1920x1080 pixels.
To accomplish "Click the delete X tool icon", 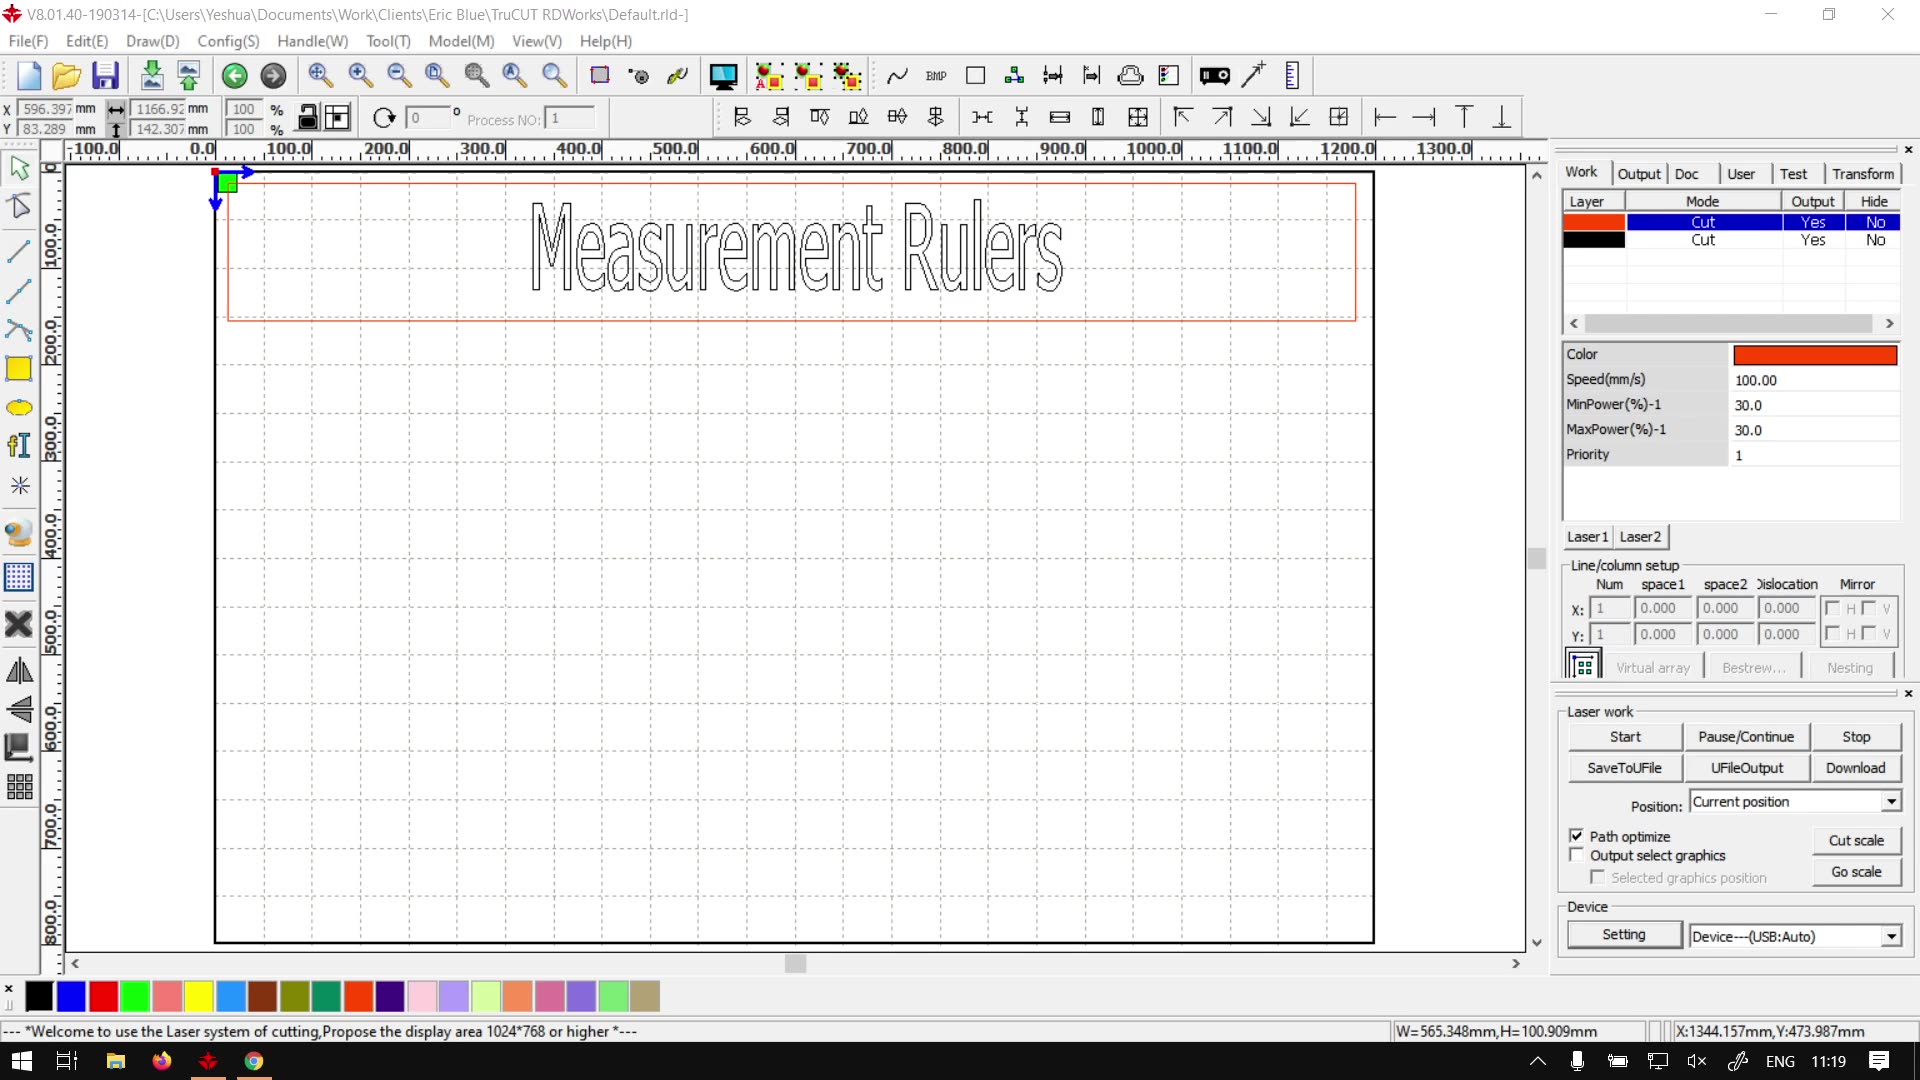I will [19, 624].
